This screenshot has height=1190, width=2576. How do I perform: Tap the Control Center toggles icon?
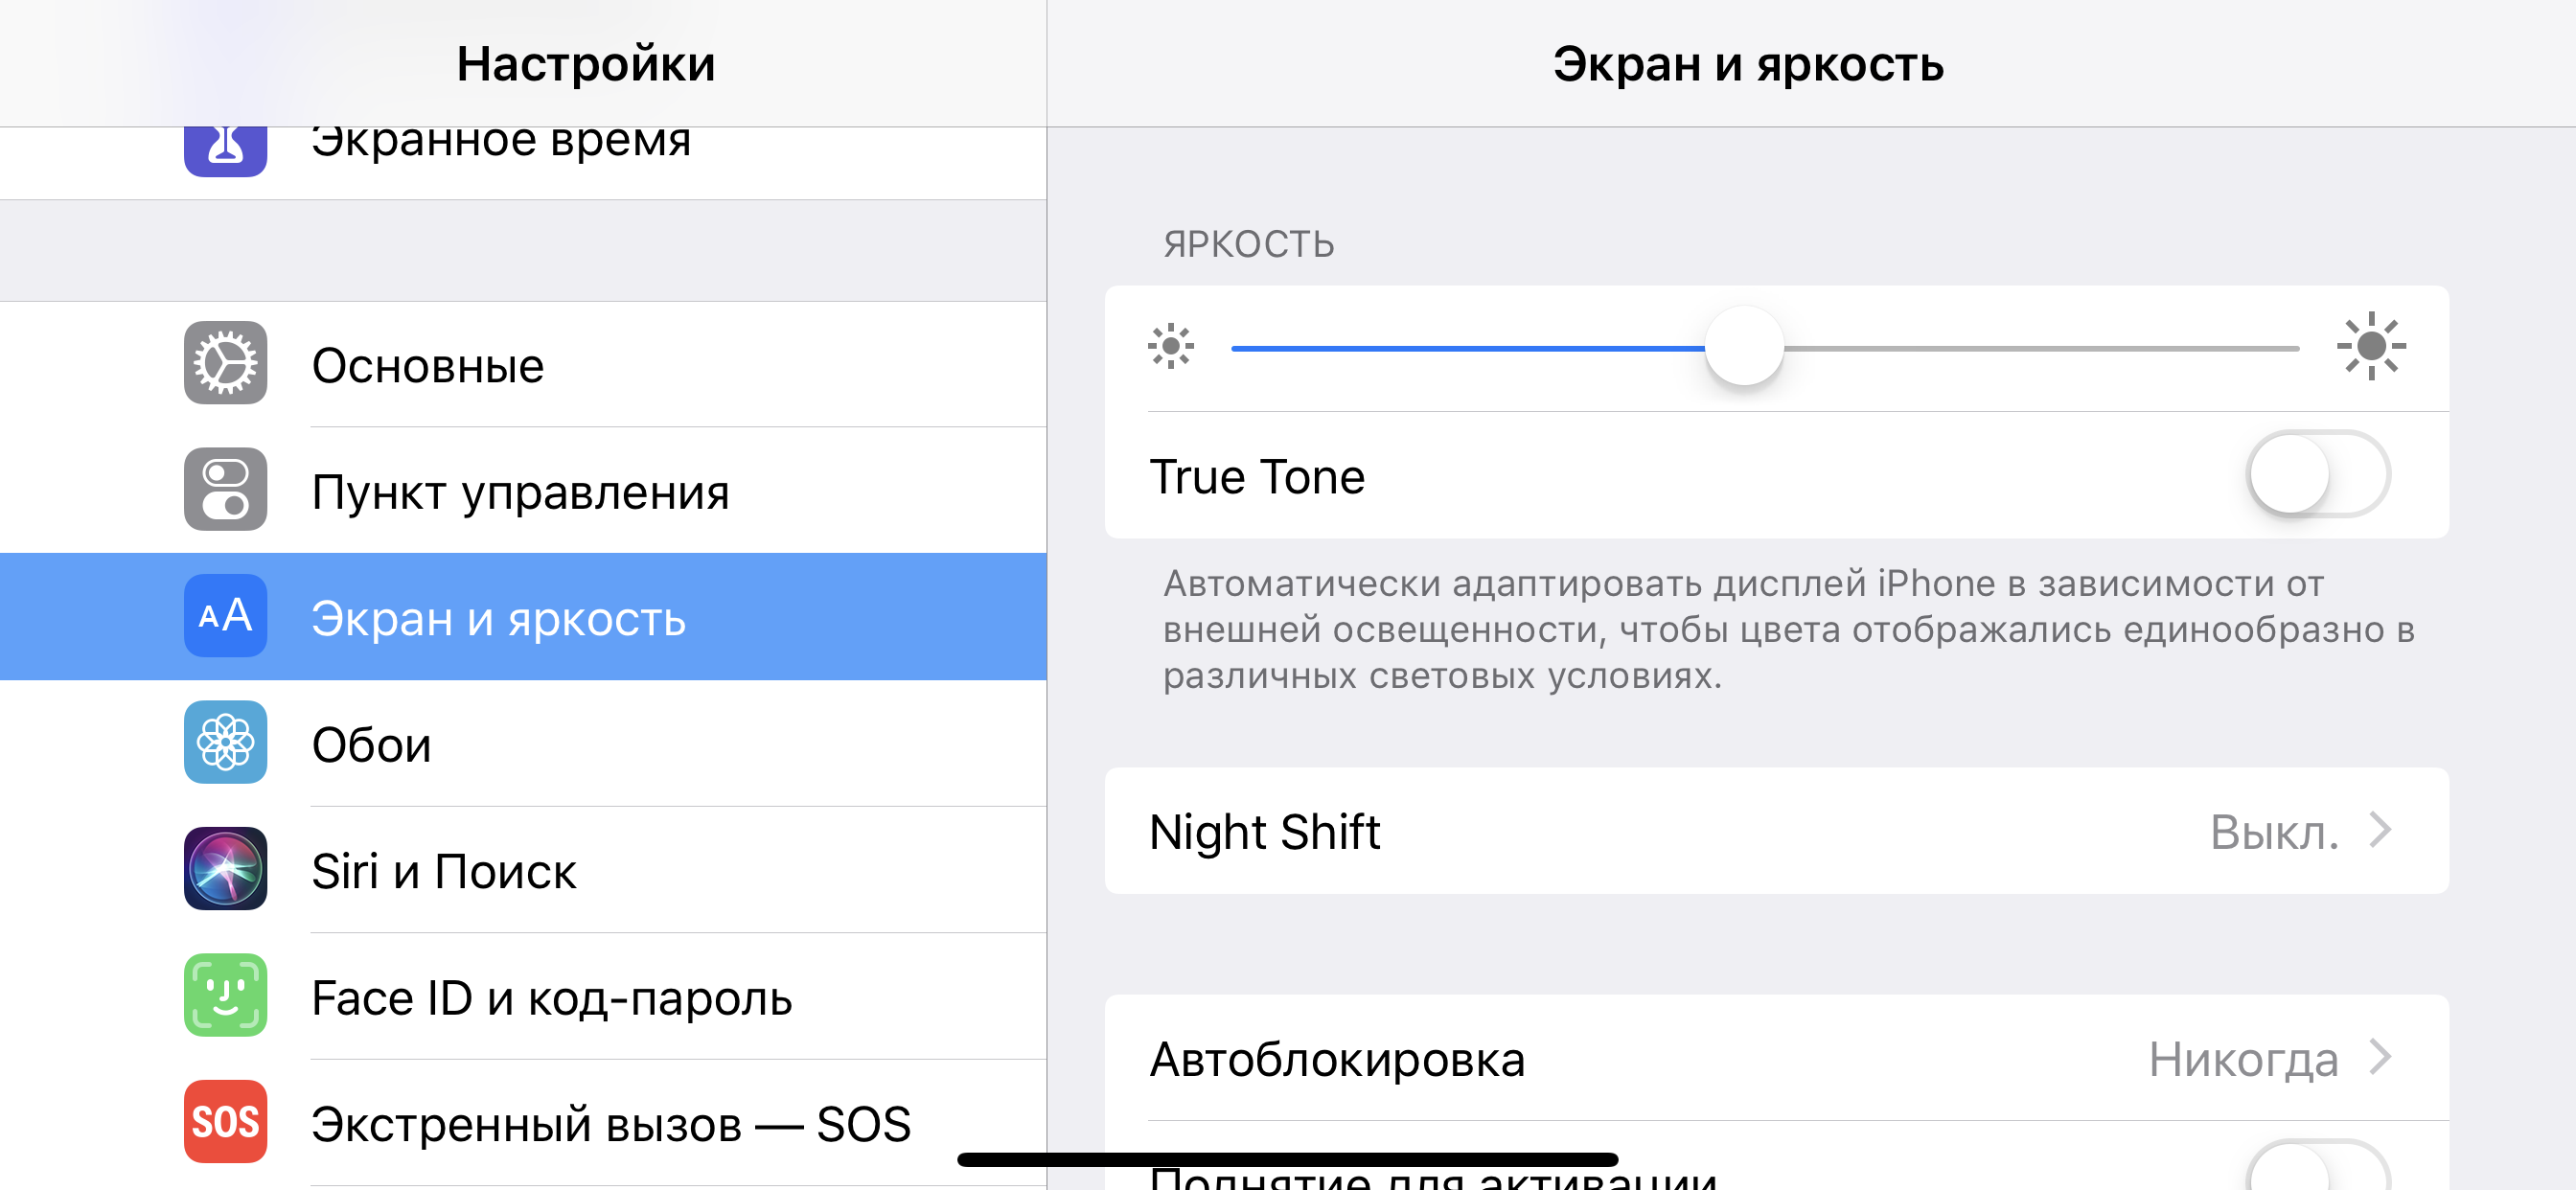click(x=225, y=489)
